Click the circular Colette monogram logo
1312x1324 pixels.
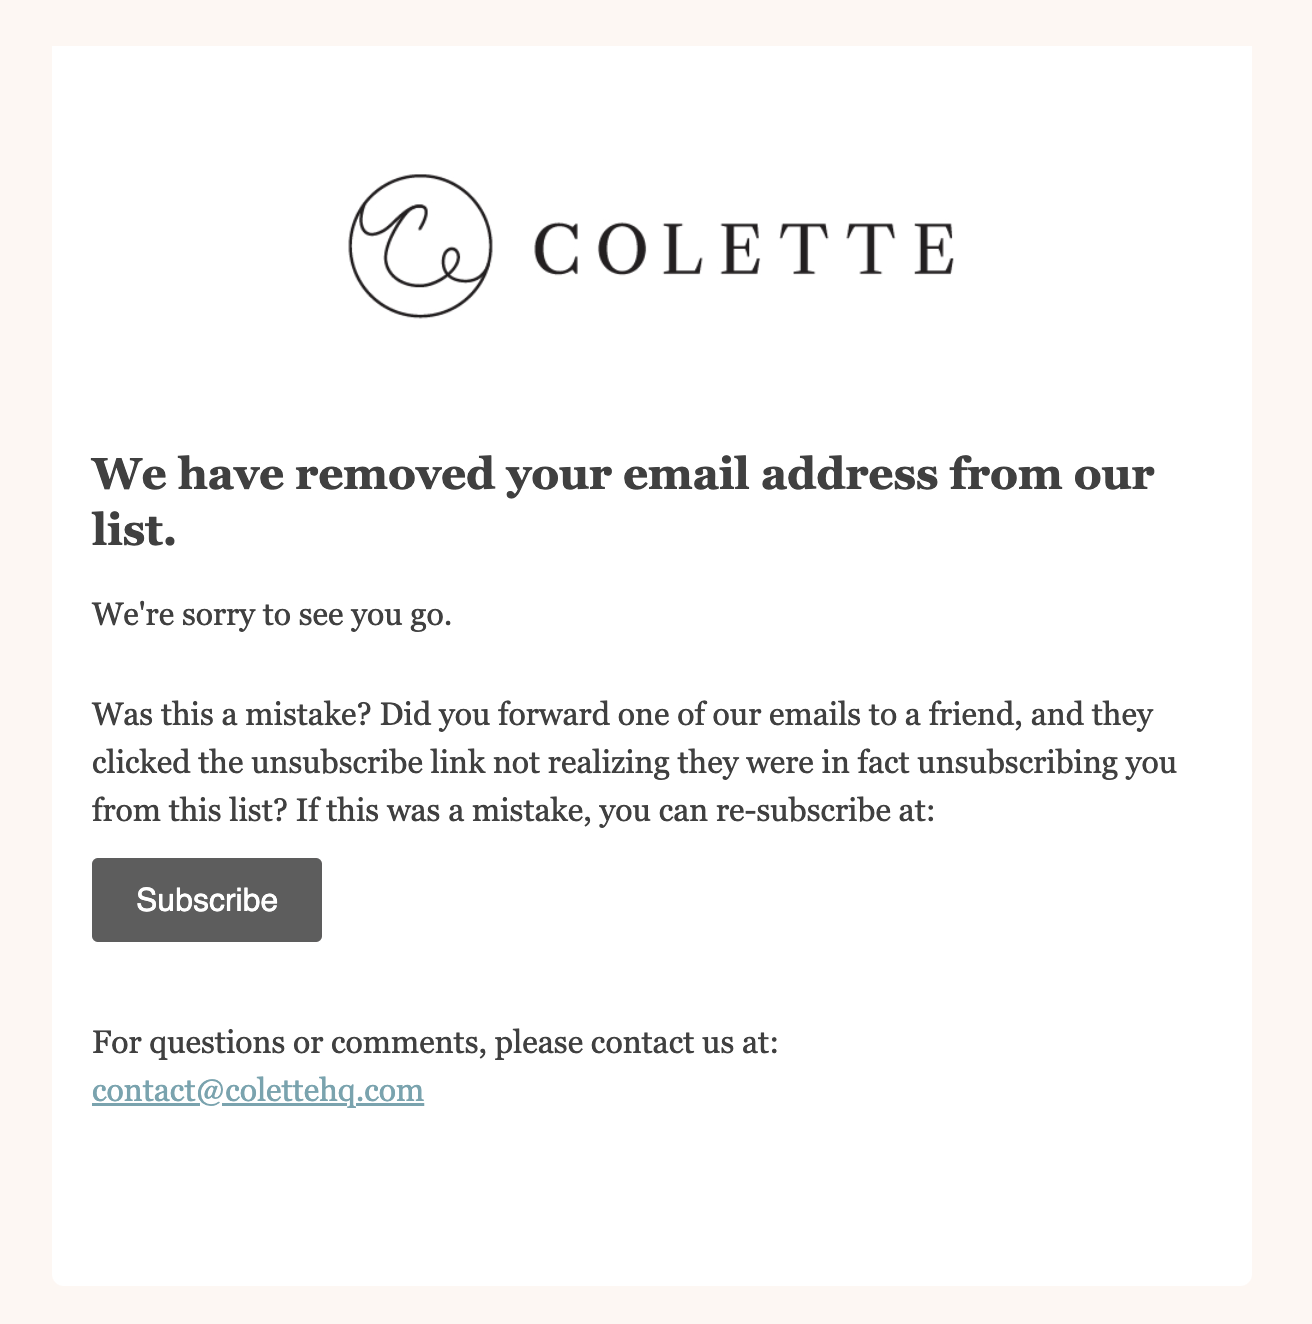coord(420,246)
